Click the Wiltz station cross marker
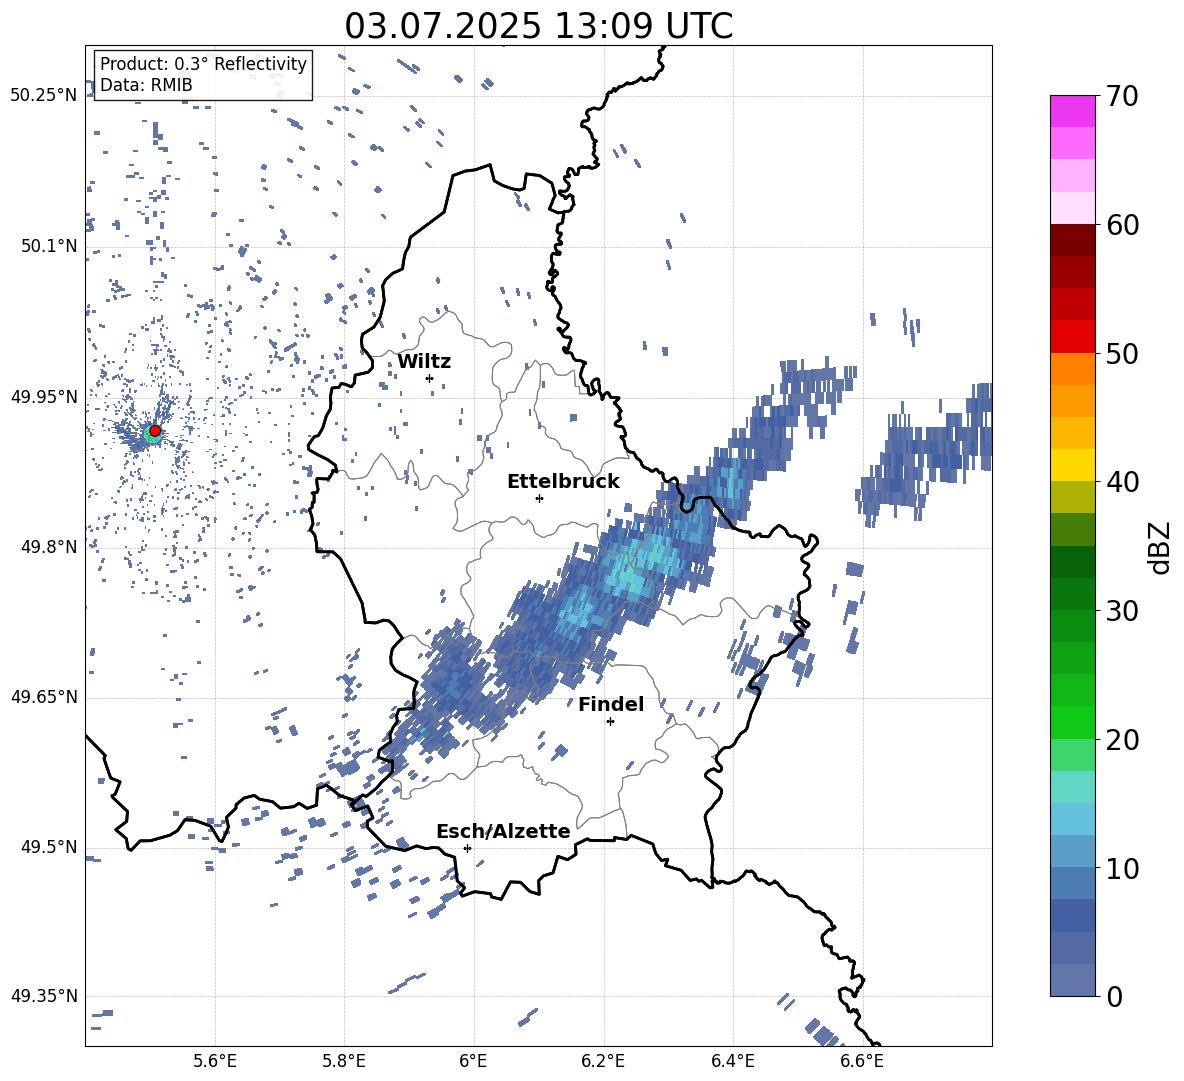 (430, 378)
